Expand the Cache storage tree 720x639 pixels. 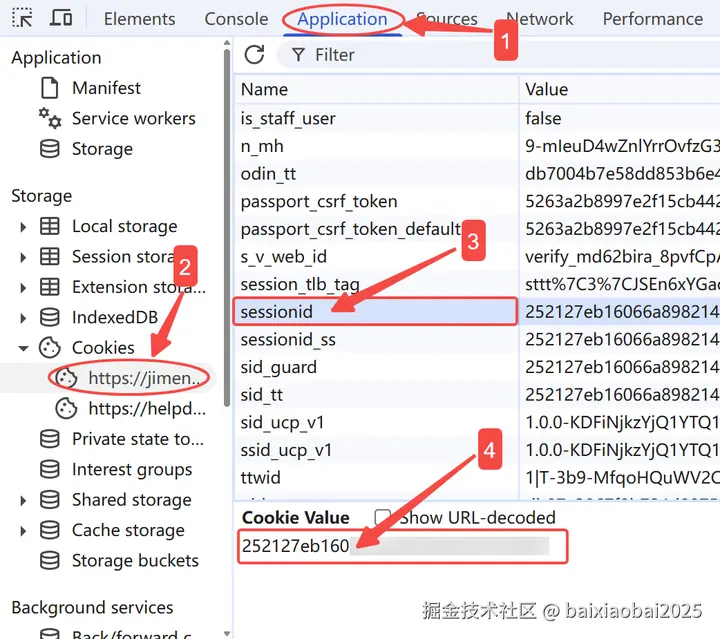(x=23, y=531)
